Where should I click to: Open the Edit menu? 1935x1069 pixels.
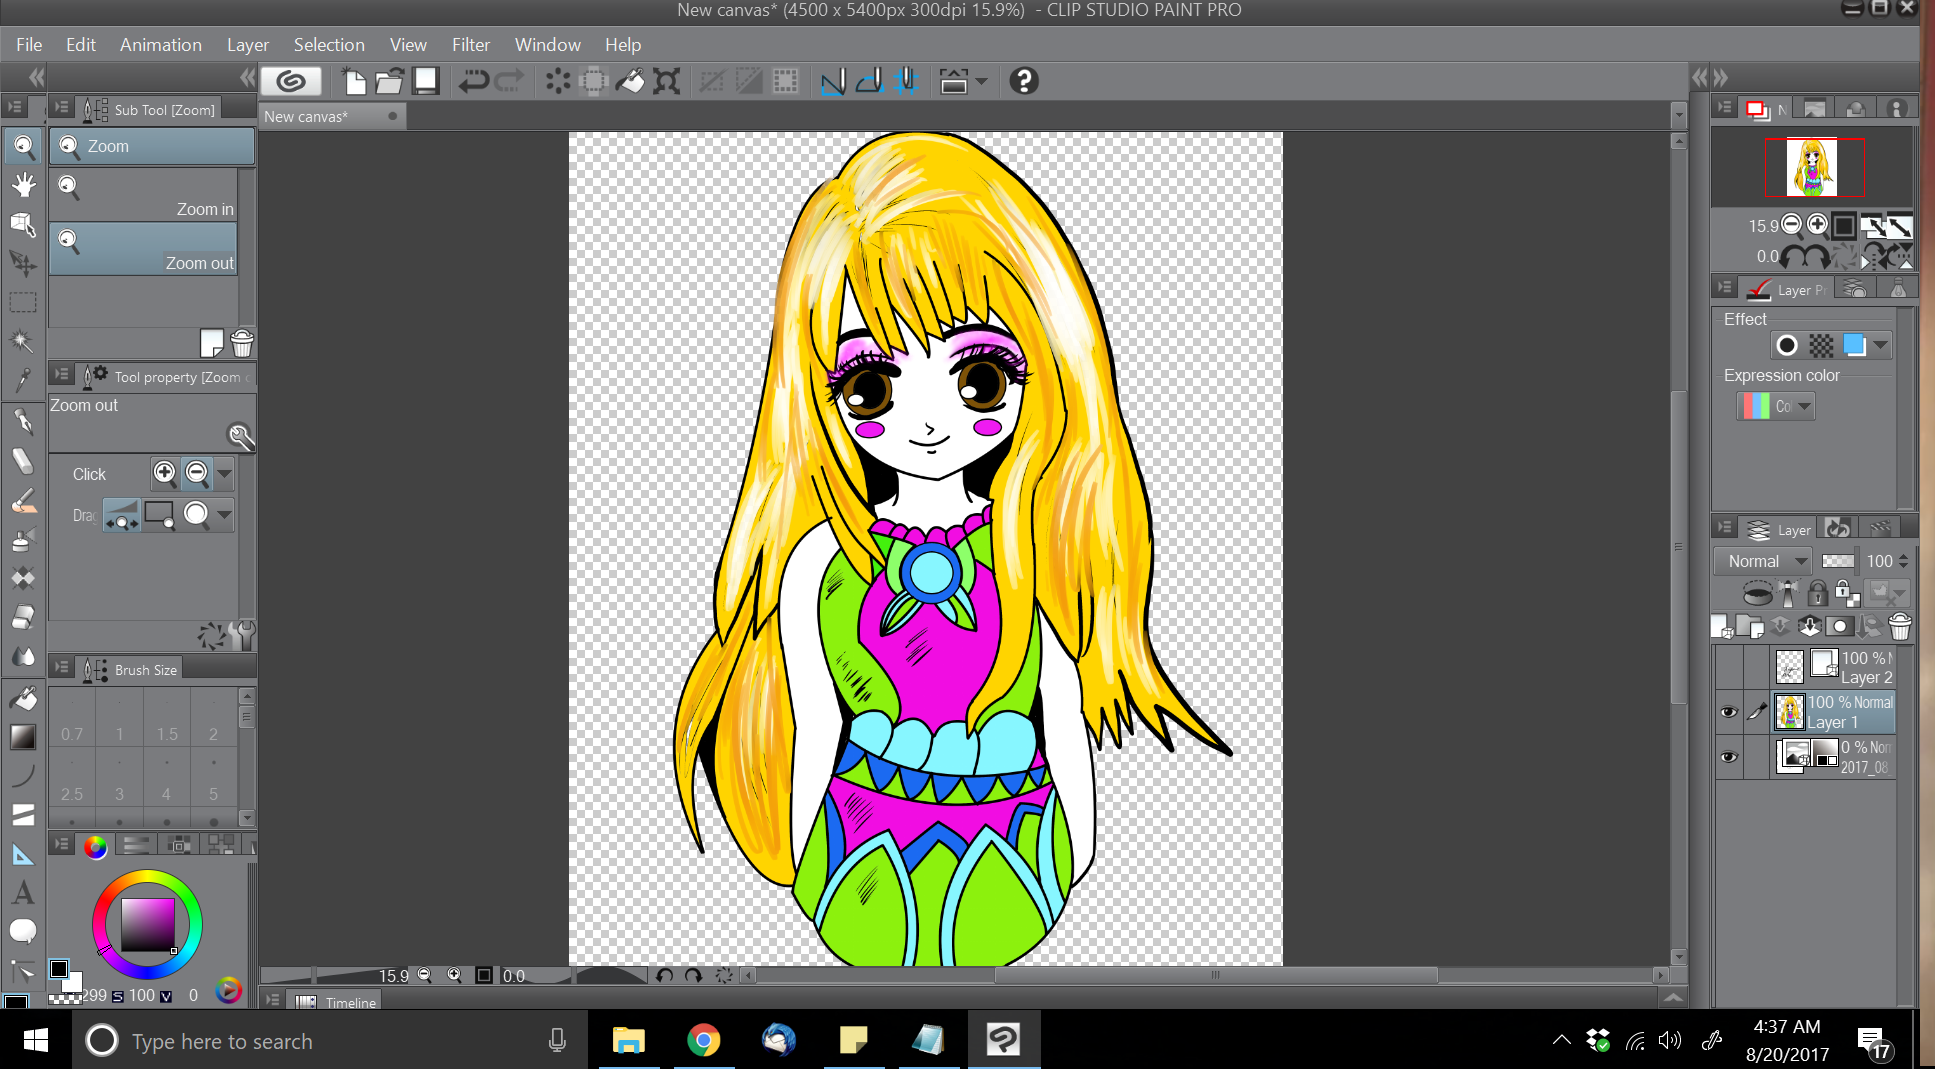[x=80, y=45]
